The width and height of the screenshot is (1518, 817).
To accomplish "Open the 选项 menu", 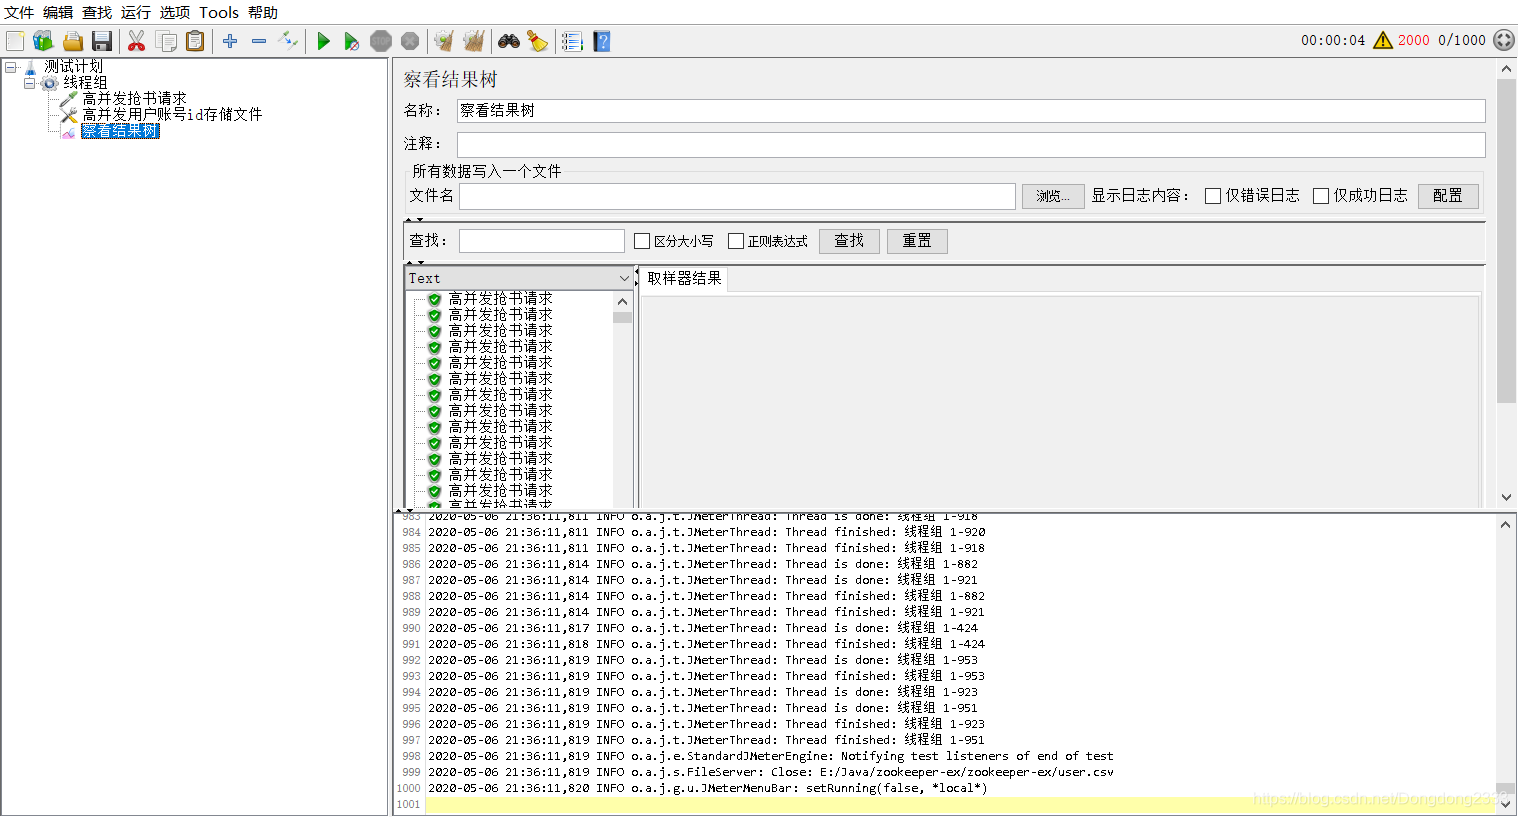I will coord(175,12).
